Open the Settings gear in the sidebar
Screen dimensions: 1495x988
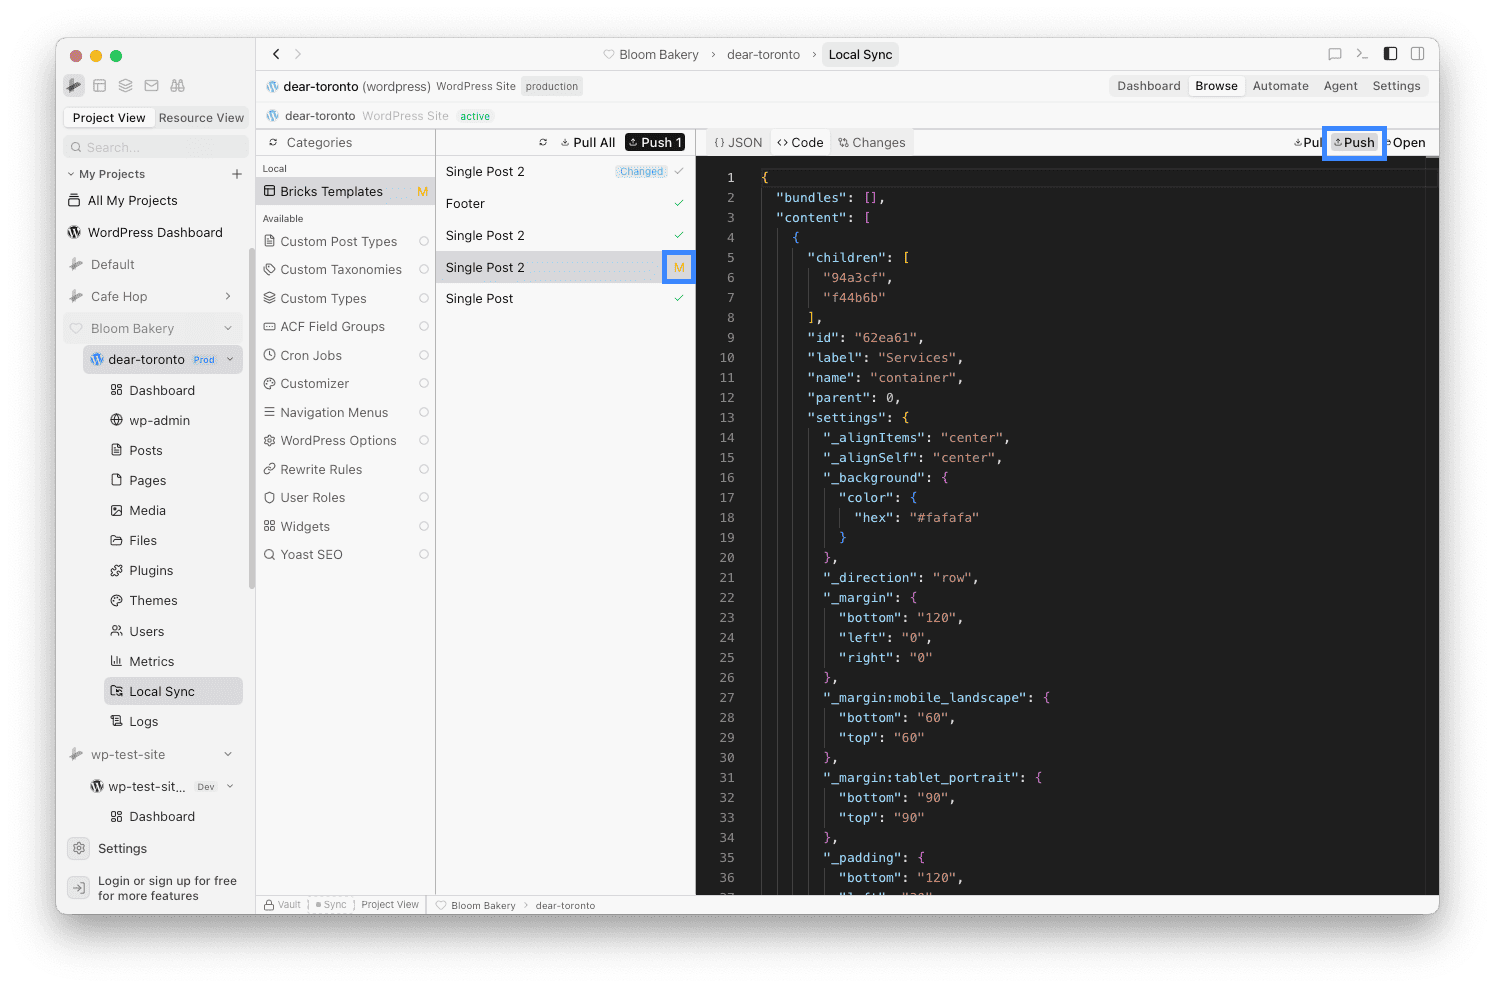point(79,848)
